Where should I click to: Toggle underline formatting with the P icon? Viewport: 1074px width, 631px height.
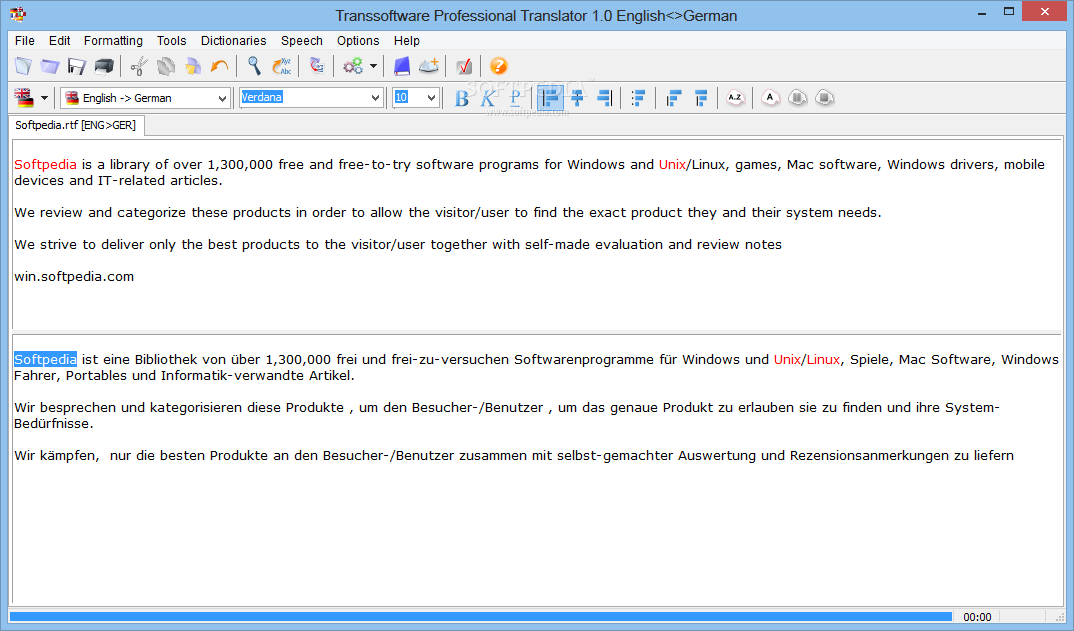tap(515, 98)
